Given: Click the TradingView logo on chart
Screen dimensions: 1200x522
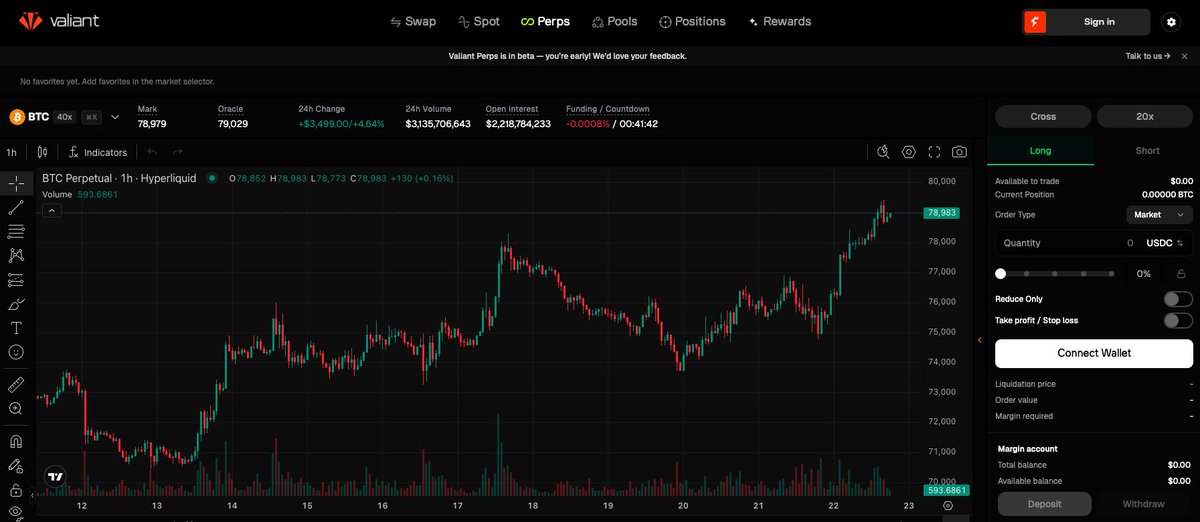Looking at the screenshot, I should (56, 477).
